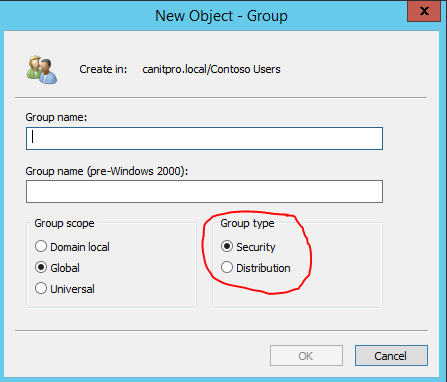This screenshot has width=447, height=382.
Task: Click the Group type heading
Action: (247, 223)
